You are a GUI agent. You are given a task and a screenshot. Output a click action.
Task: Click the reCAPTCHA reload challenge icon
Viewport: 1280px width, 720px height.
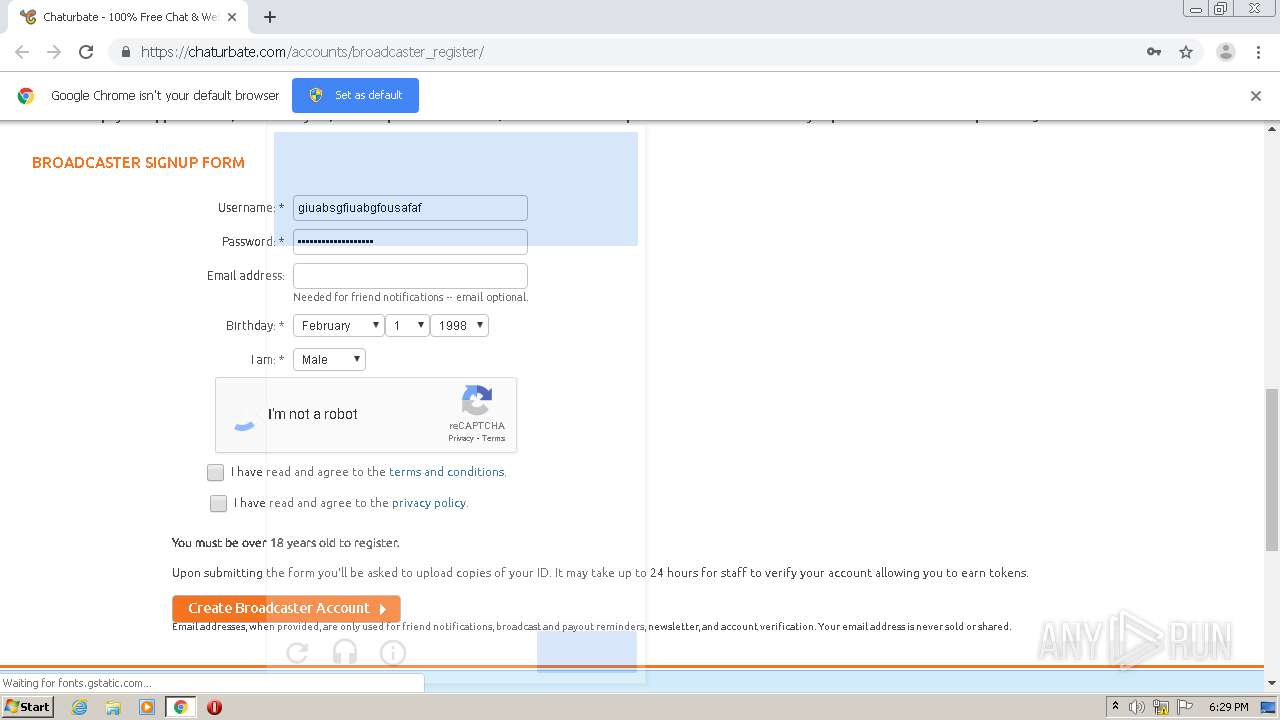click(297, 653)
